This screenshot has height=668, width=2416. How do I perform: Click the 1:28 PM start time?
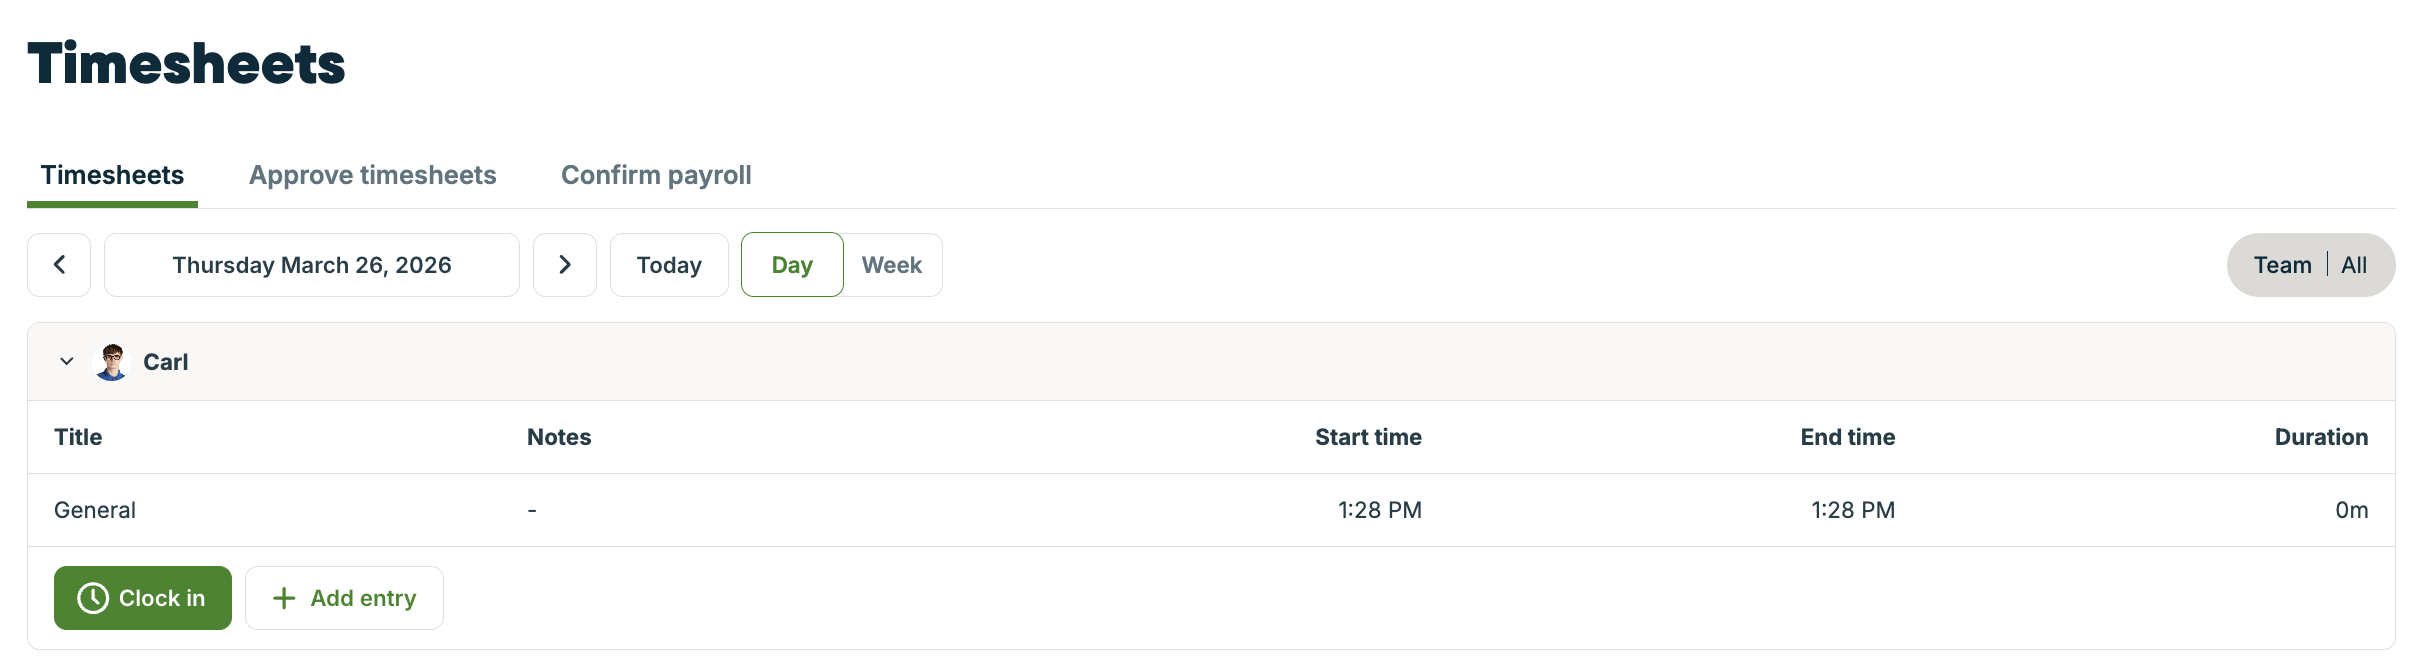click(x=1379, y=510)
